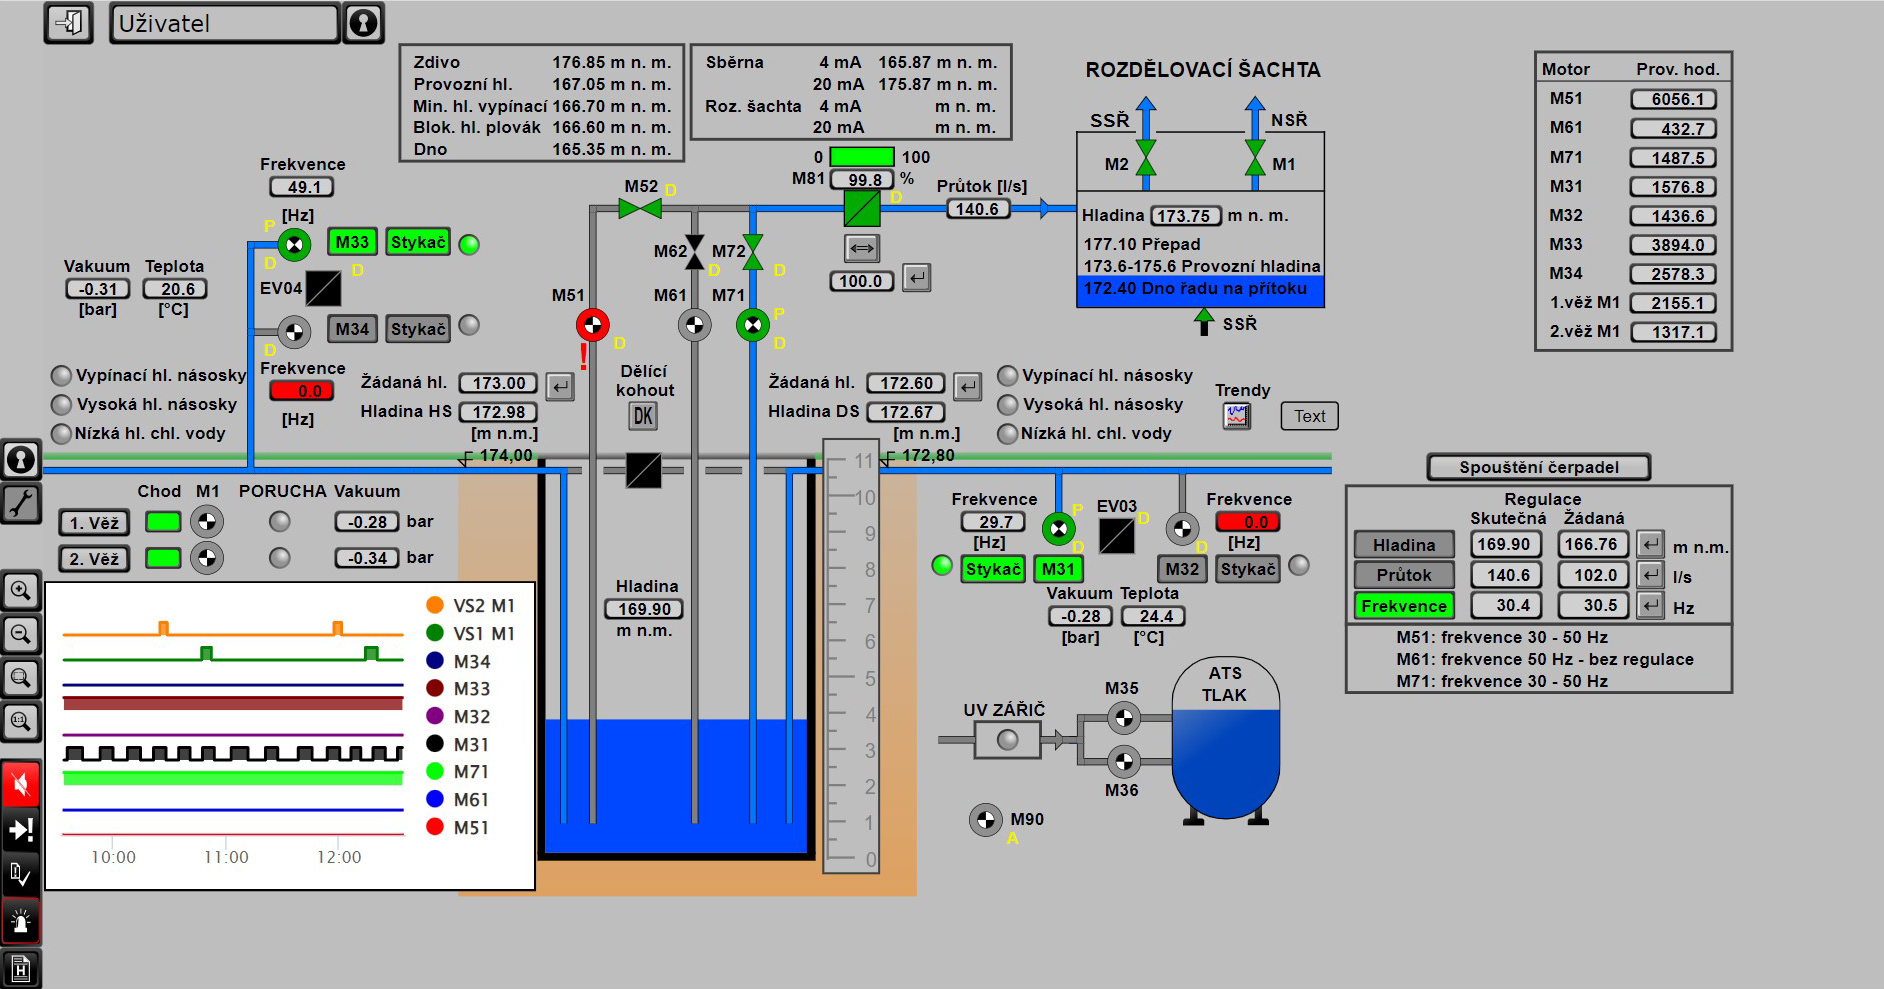The width and height of the screenshot is (1884, 989).
Task: Open the alarm beacon icon in sidebar
Action: [21, 921]
